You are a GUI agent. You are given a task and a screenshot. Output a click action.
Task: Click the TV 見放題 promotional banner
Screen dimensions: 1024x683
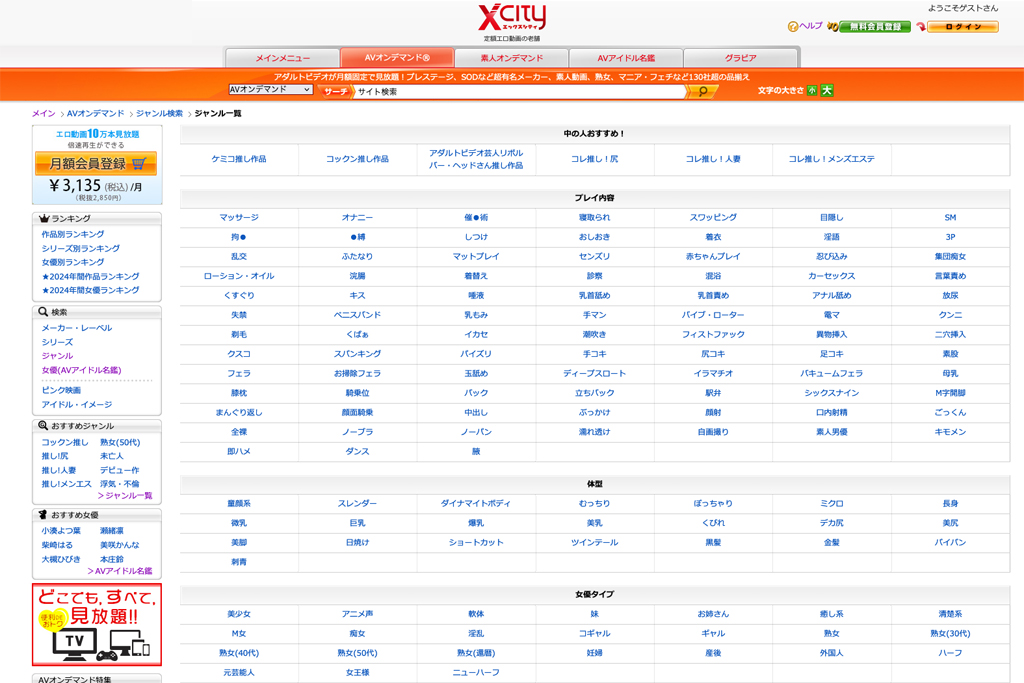click(96, 625)
